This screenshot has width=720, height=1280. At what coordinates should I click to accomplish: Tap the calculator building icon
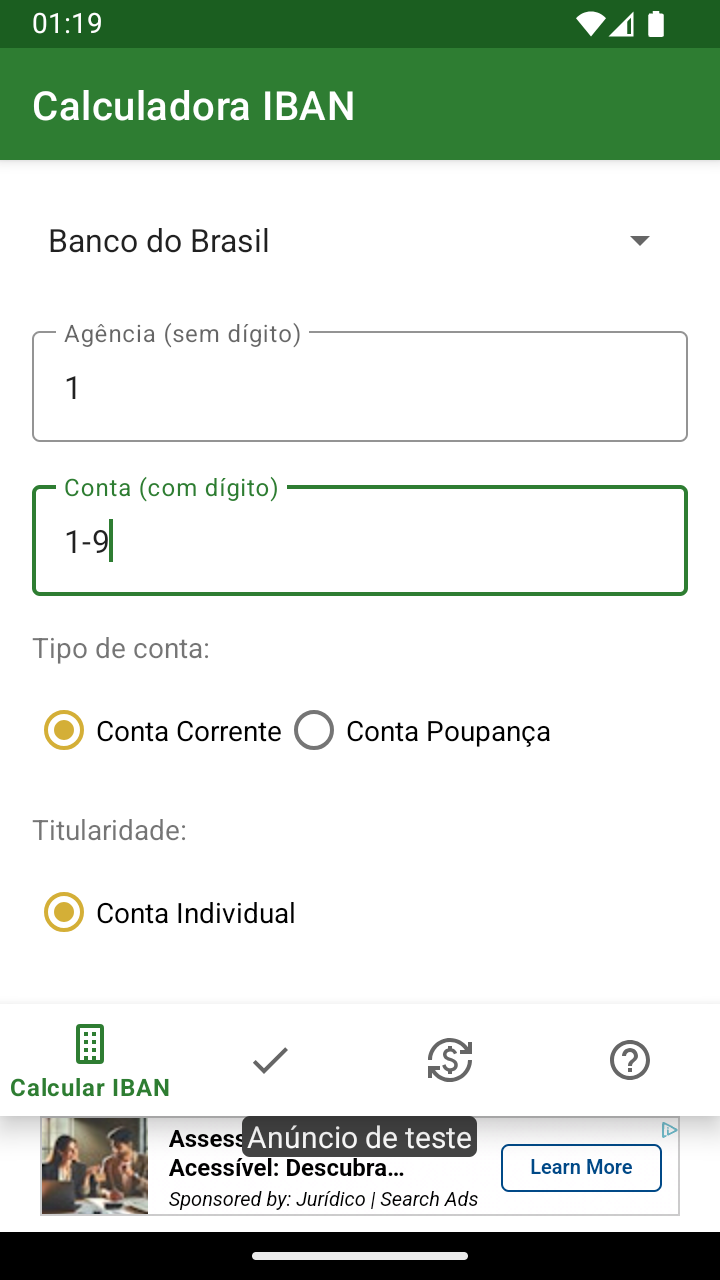click(x=90, y=1044)
